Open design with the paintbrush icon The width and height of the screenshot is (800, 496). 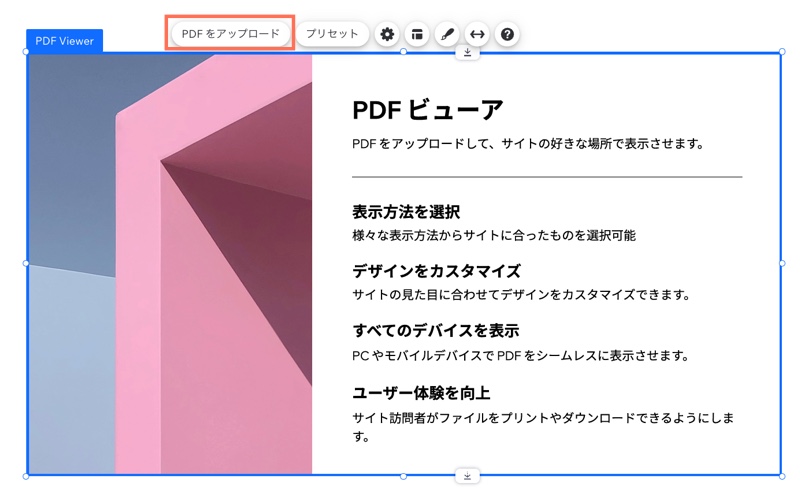pyautogui.click(x=447, y=34)
